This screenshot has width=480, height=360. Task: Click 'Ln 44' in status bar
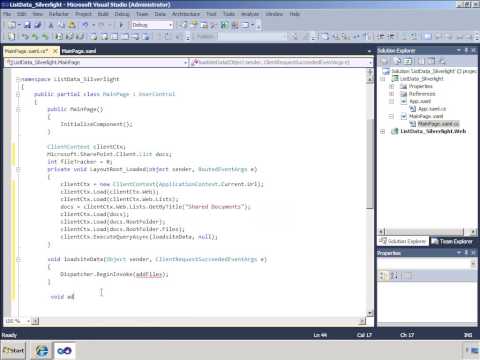(x=320, y=335)
